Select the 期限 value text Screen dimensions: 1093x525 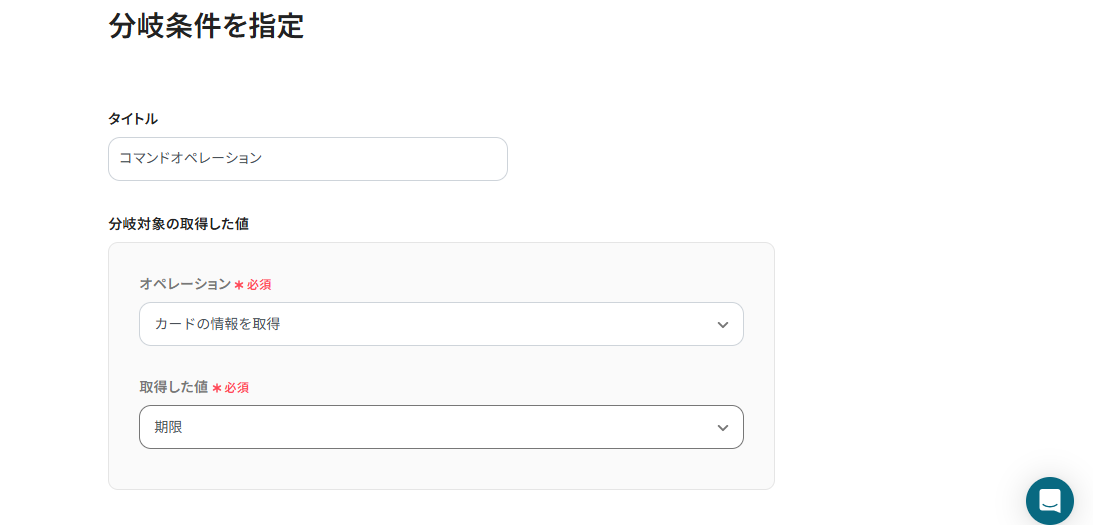coord(168,427)
